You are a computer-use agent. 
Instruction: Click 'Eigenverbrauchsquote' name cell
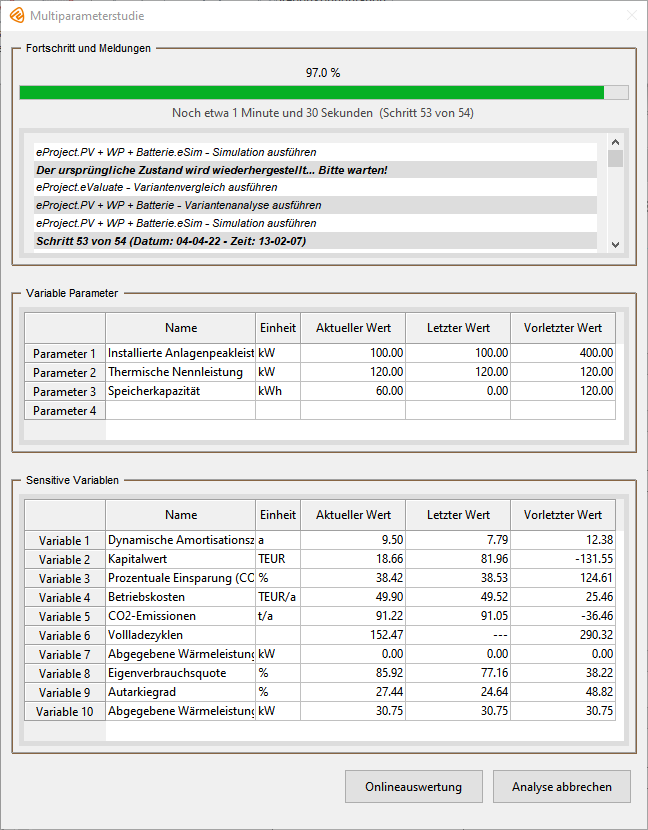181,673
